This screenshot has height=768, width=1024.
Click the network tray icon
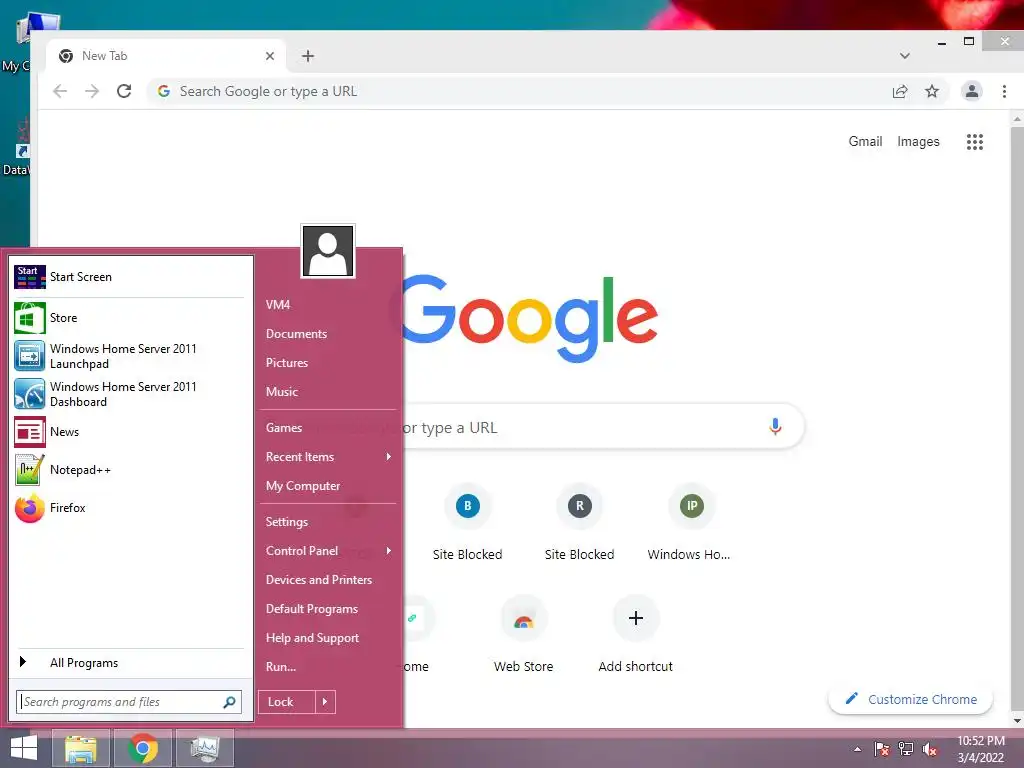pos(906,749)
